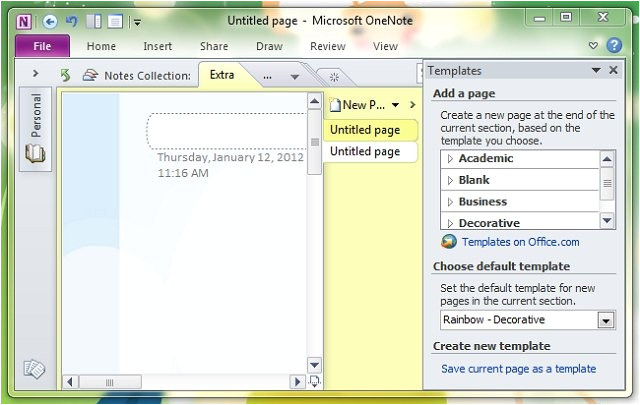640x405 pixels.
Task: Click page scroll down arrow
Action: 315,365
